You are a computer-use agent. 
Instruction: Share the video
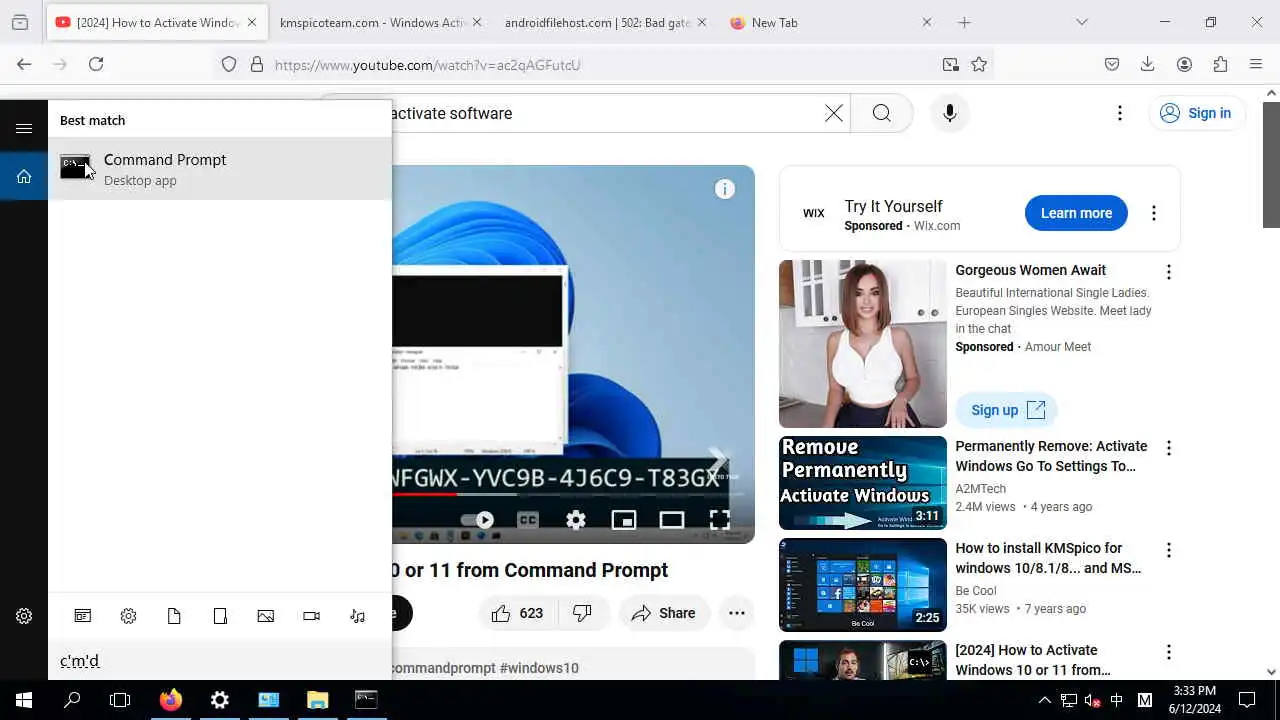[664, 613]
